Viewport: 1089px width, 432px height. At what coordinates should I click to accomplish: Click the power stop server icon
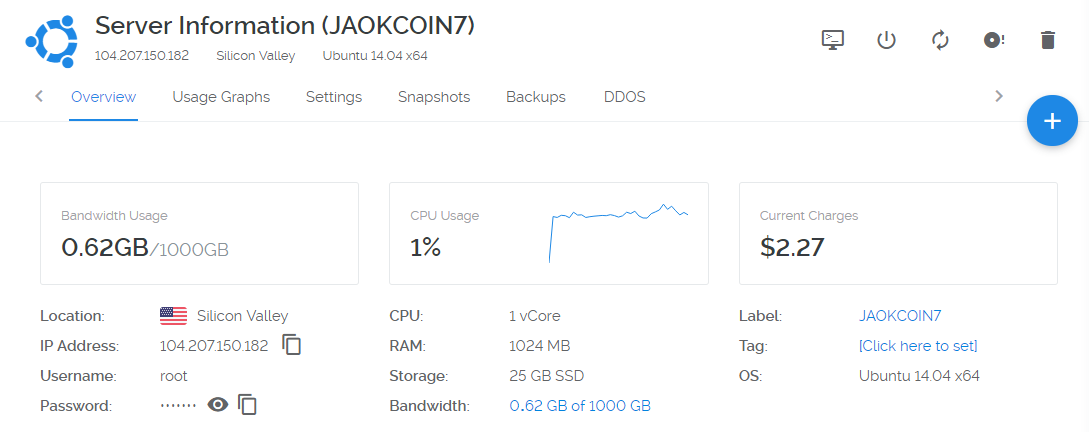click(x=886, y=40)
